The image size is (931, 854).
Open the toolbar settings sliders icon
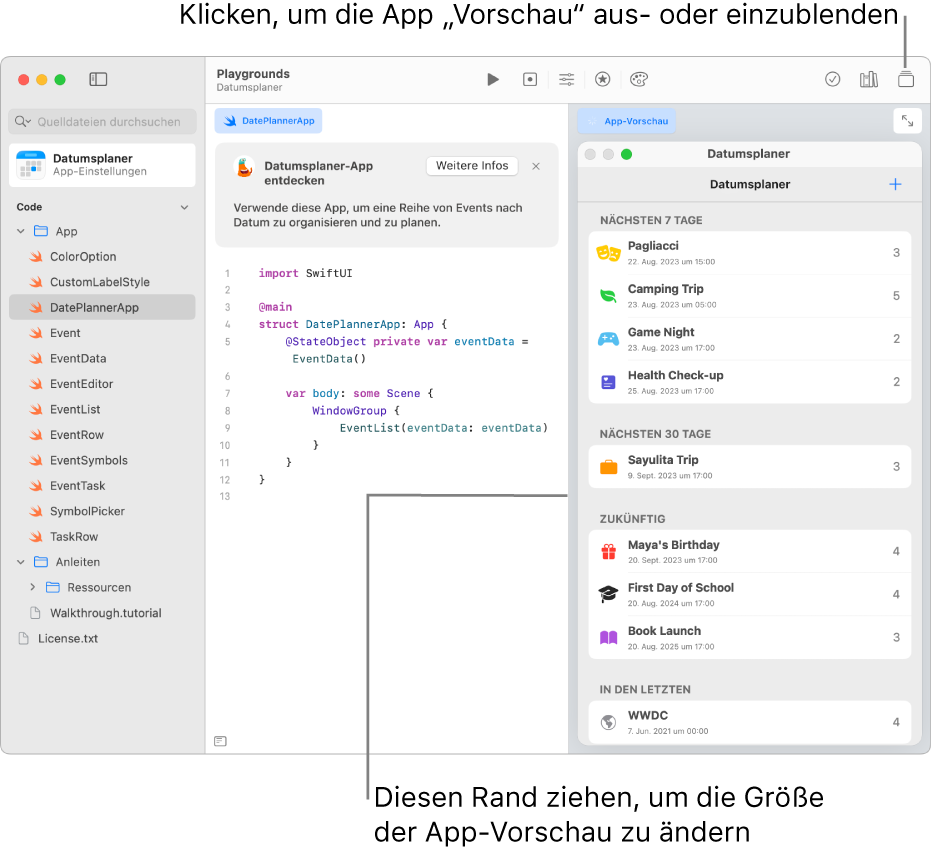pyautogui.click(x=566, y=79)
